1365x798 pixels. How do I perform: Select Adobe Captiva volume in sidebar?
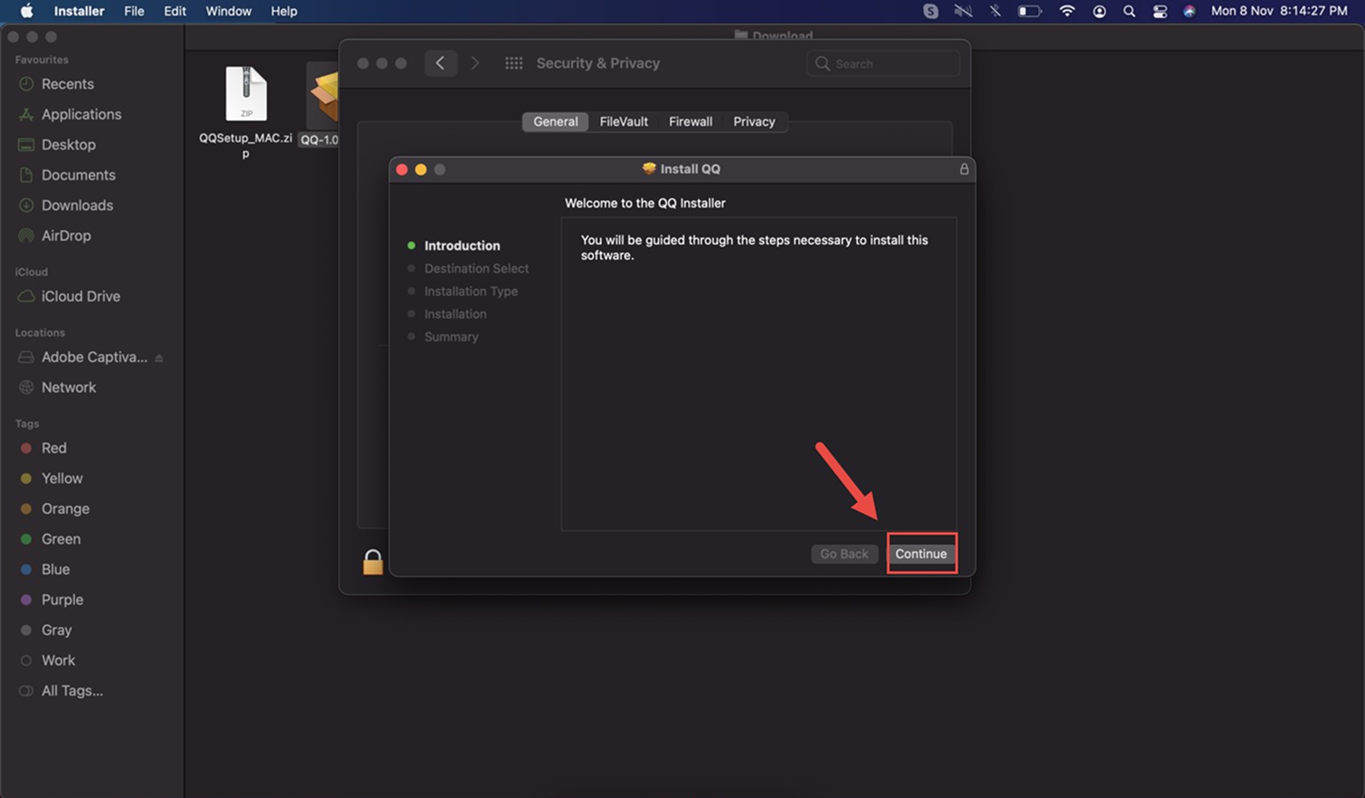pyautogui.click(x=94, y=357)
